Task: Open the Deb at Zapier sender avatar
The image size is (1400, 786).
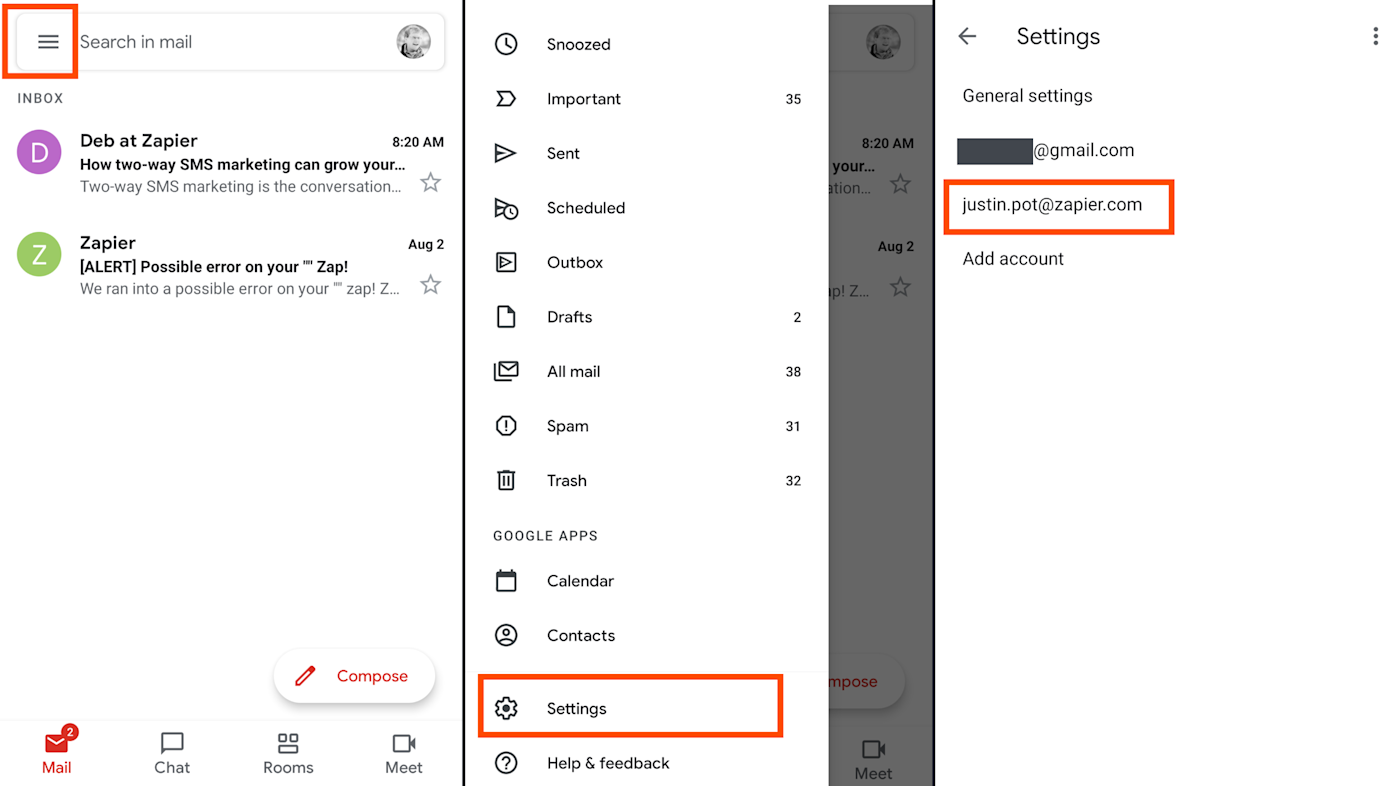Action: click(x=39, y=152)
